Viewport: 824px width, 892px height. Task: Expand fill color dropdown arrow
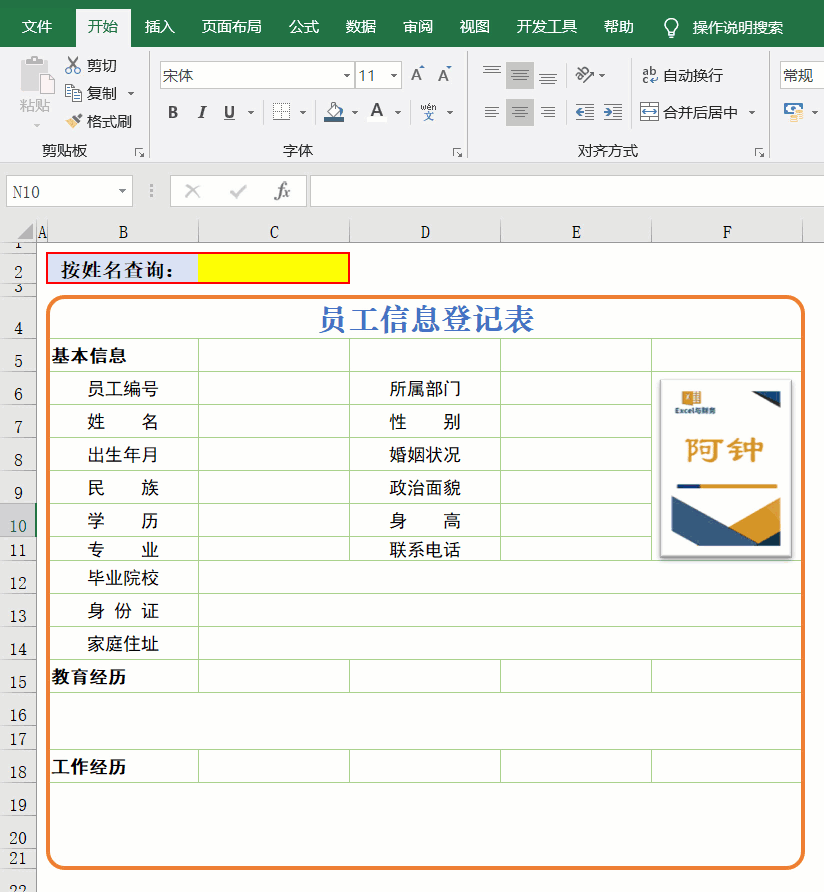355,113
